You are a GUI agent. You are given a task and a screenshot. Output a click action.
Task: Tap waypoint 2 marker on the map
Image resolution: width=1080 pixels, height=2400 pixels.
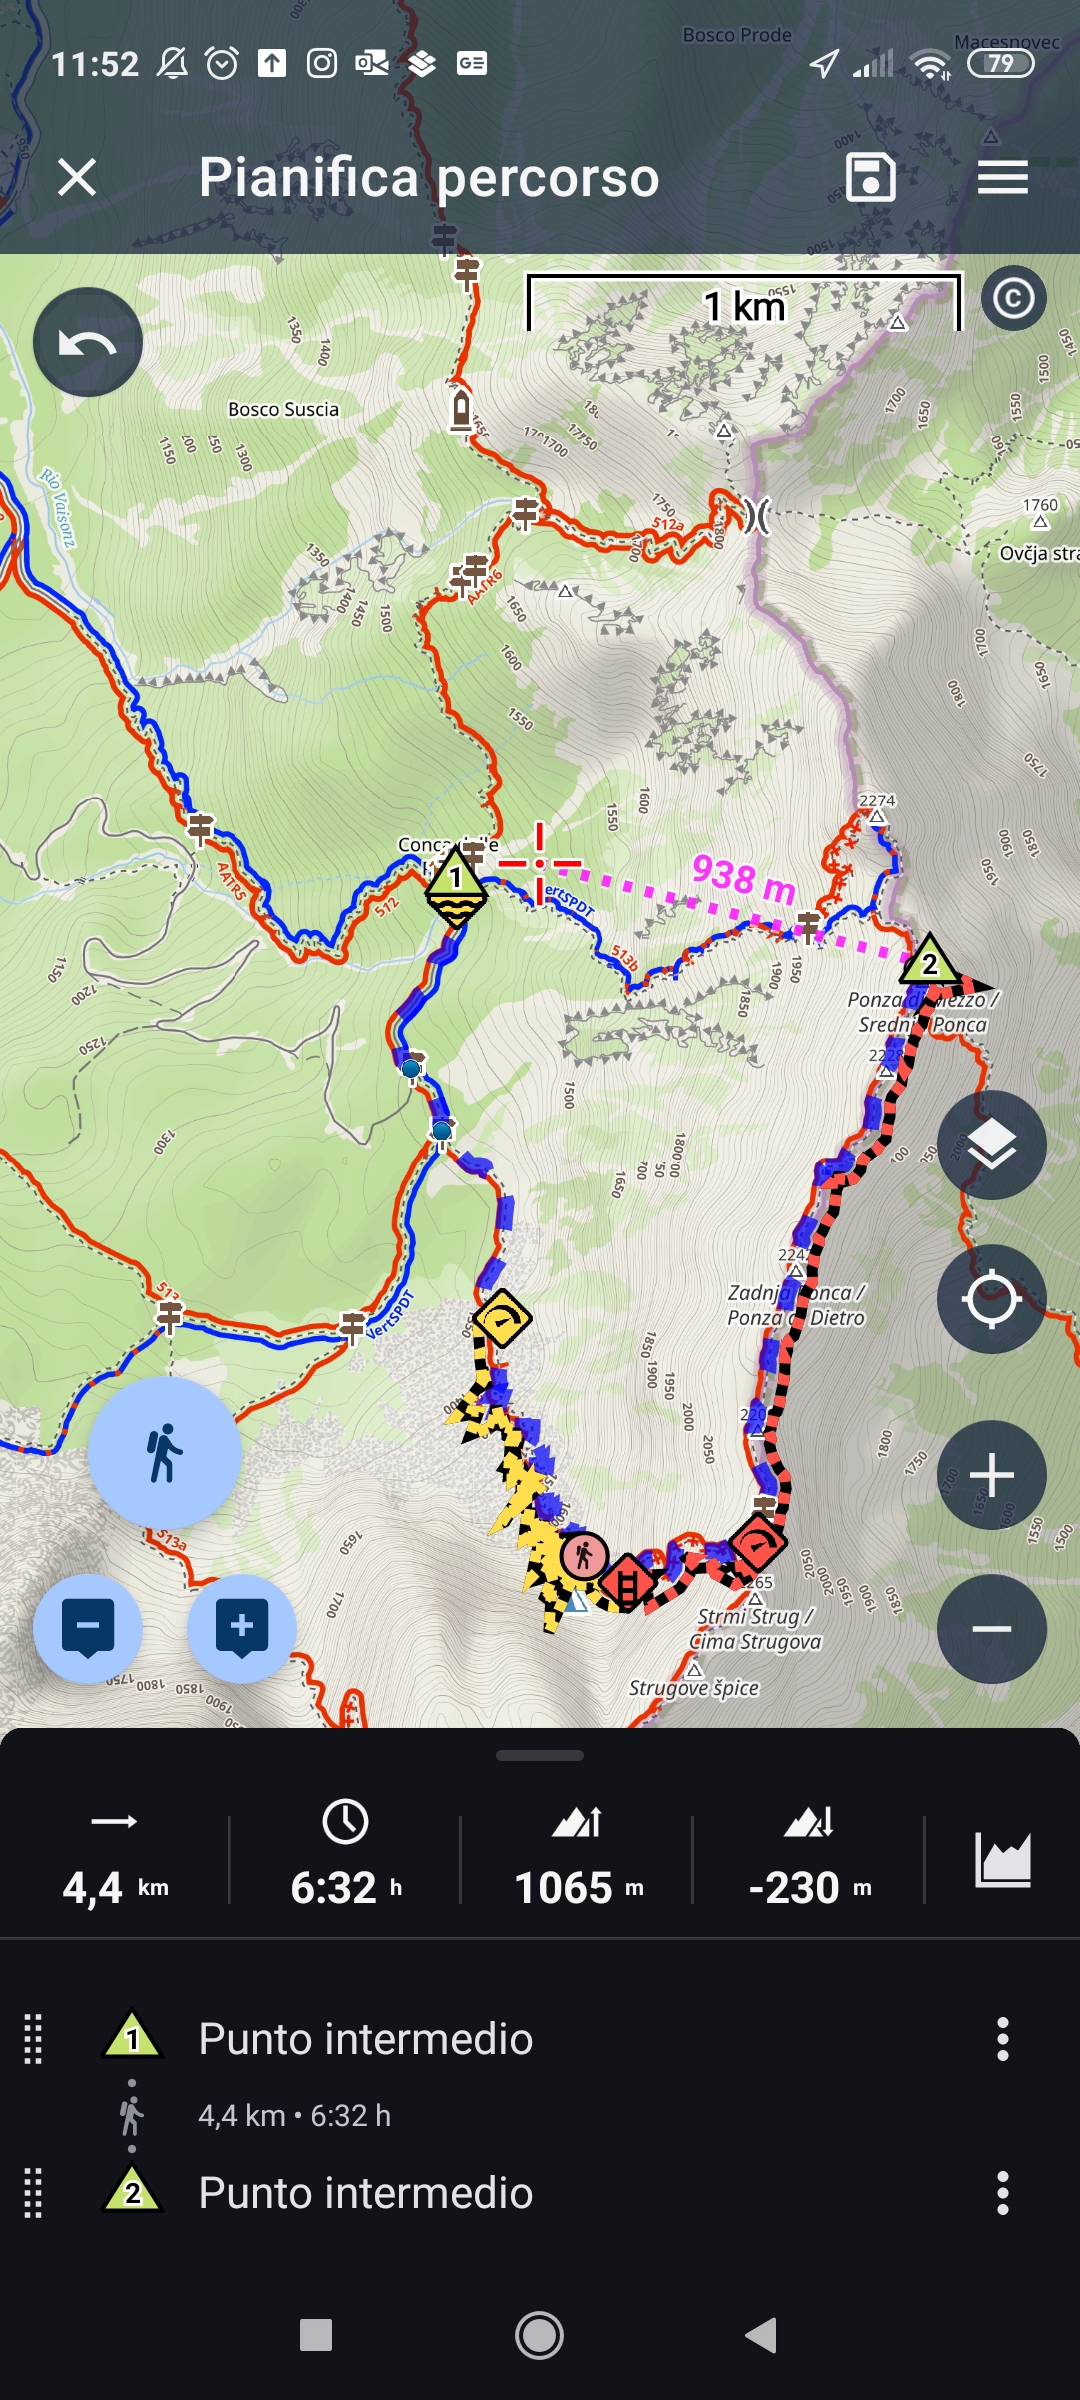[x=930, y=960]
